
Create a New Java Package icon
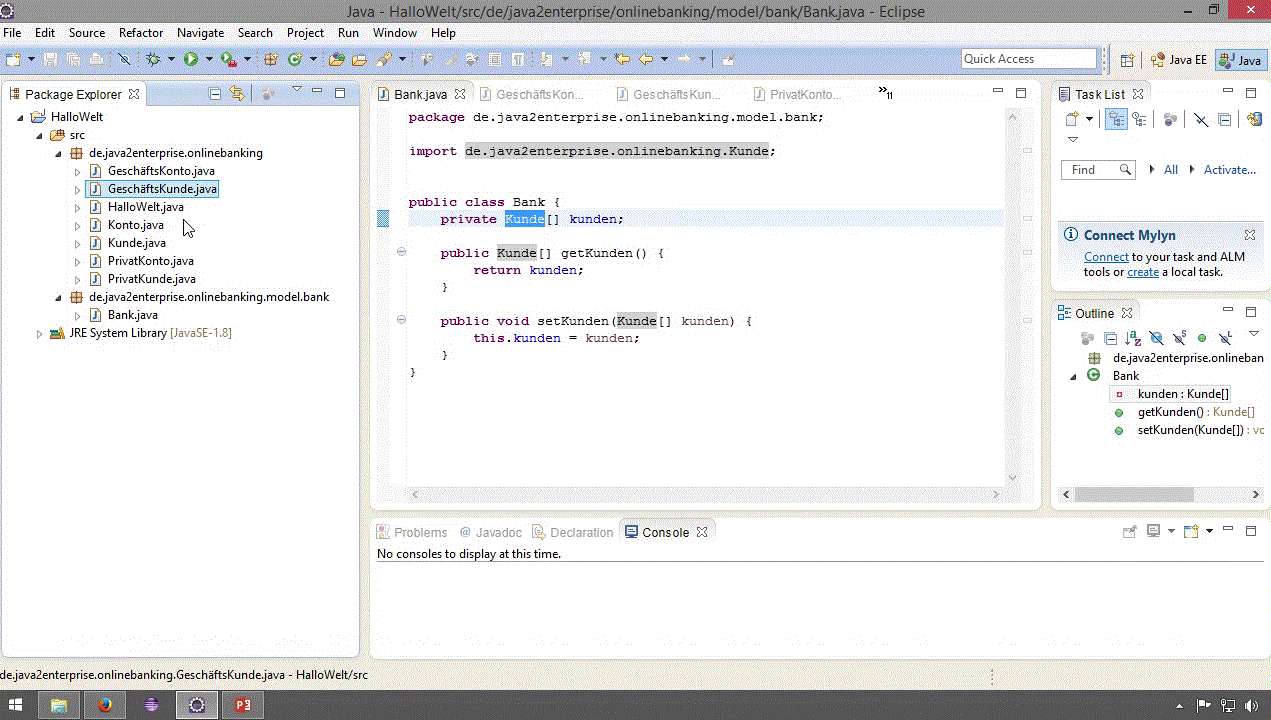point(269,59)
